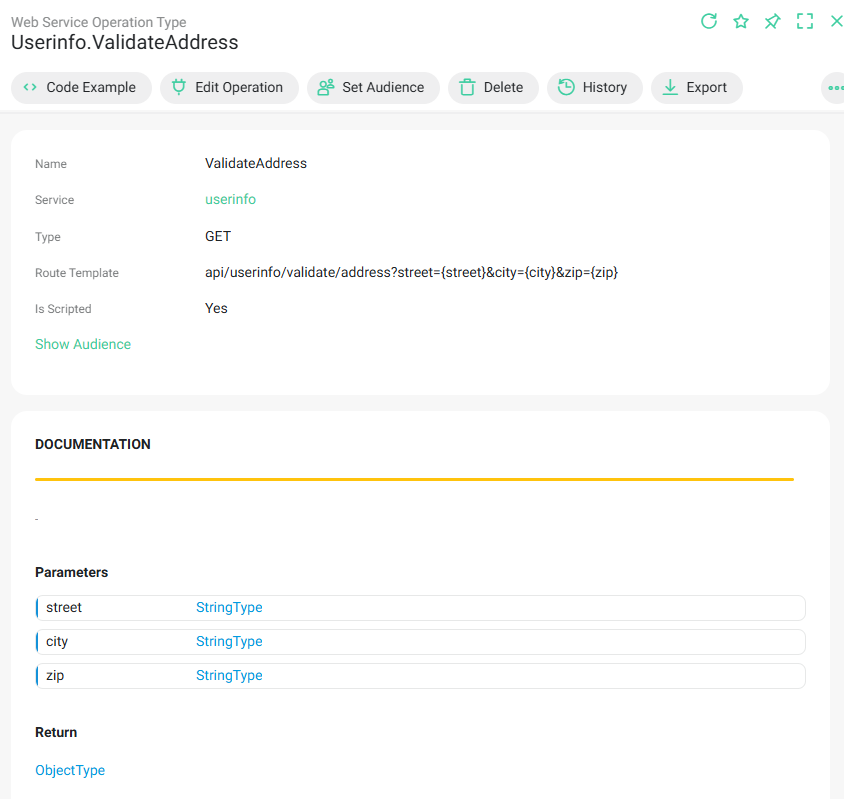The image size is (844, 799).
Task: Open the Code Example view
Action: 81,88
